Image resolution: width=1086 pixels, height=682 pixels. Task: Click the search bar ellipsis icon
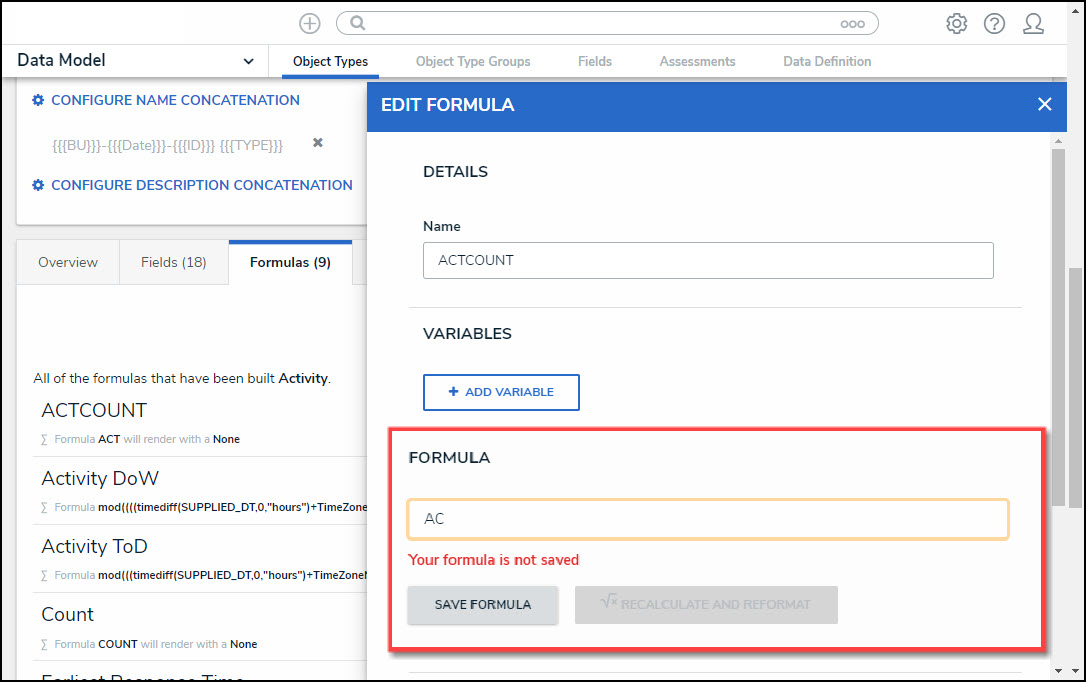pos(852,23)
